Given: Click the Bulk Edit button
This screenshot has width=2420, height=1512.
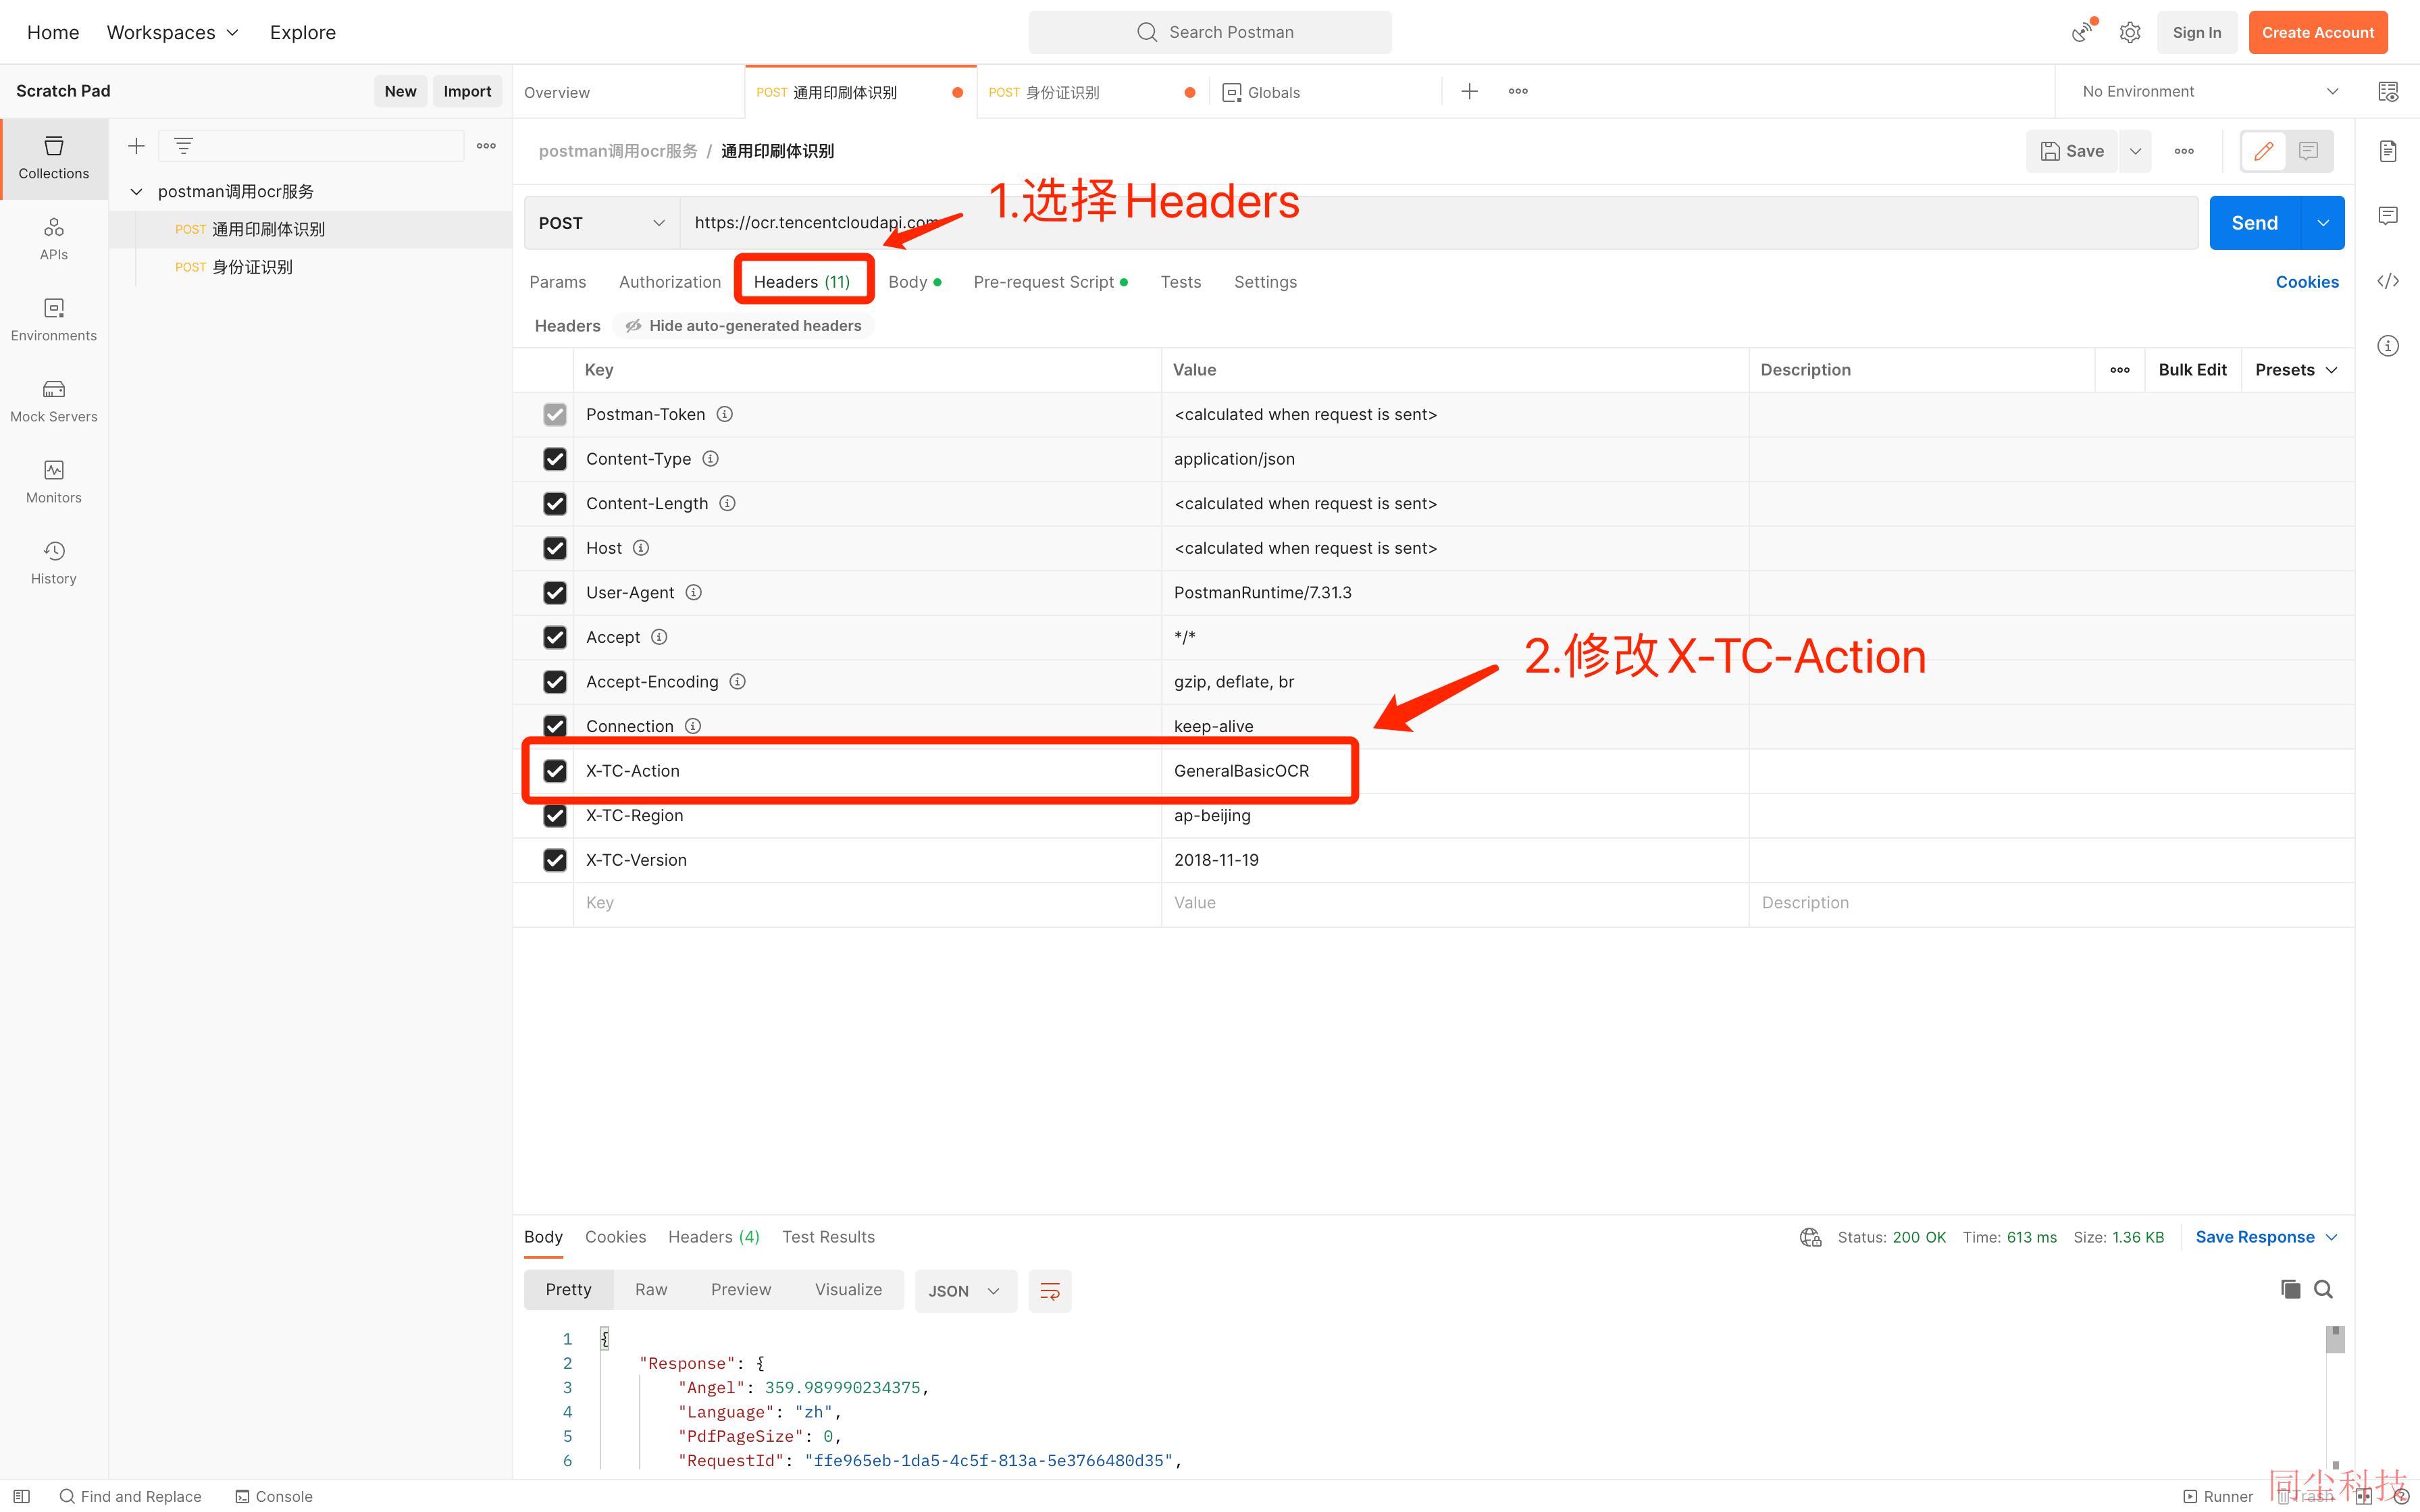Looking at the screenshot, I should tap(2192, 370).
